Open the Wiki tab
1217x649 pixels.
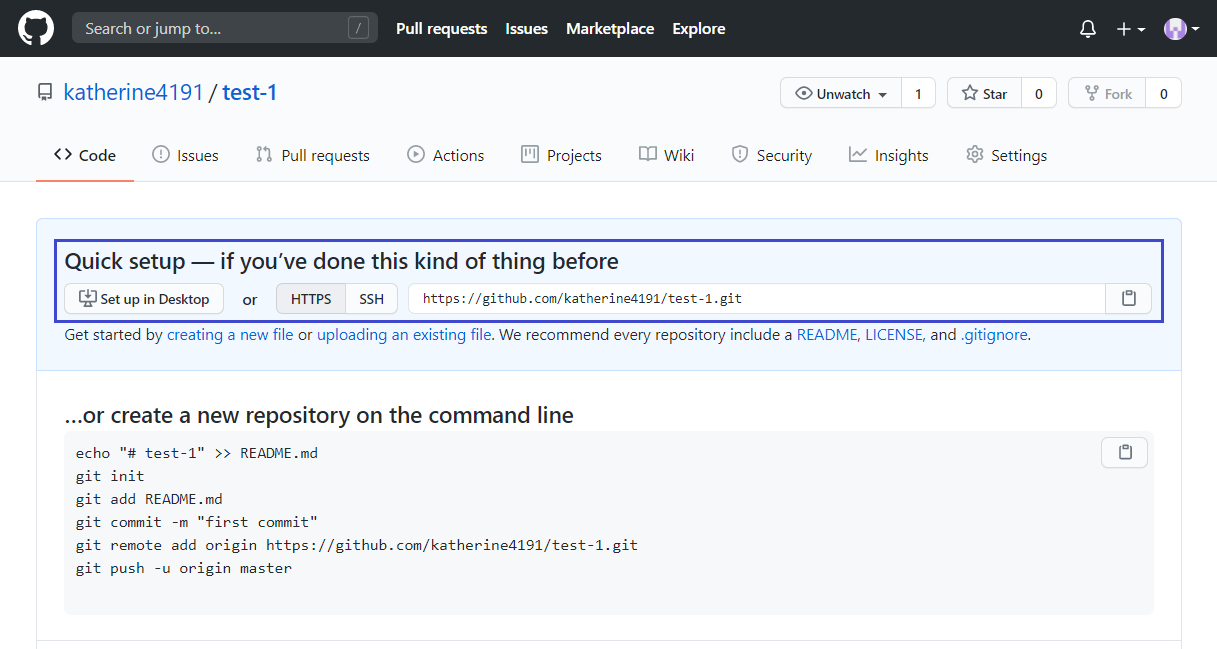(666, 155)
